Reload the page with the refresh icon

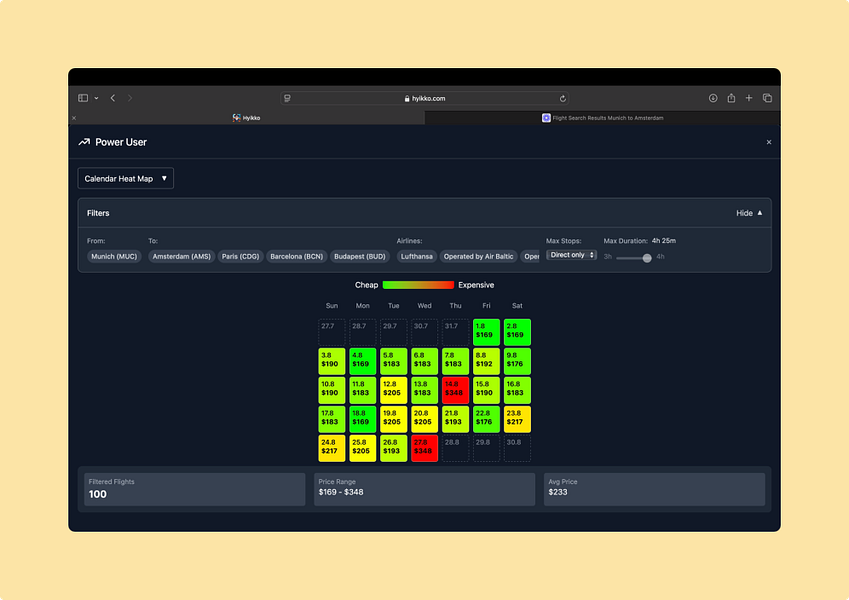(x=563, y=98)
